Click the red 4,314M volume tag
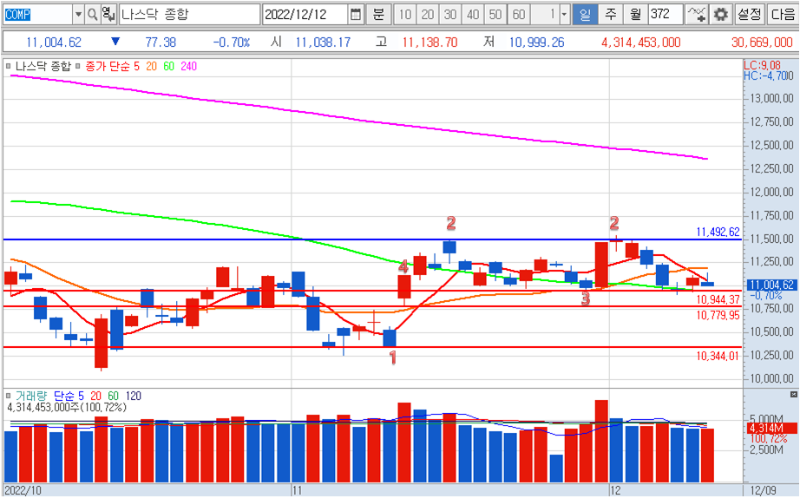This screenshot has width=800, height=497. tap(771, 428)
